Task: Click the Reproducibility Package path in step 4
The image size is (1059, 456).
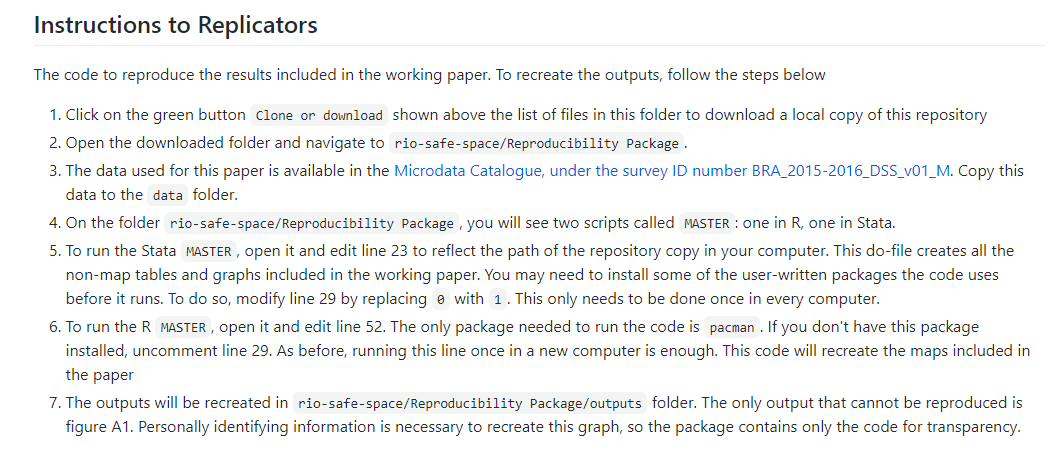Action: coord(312,223)
